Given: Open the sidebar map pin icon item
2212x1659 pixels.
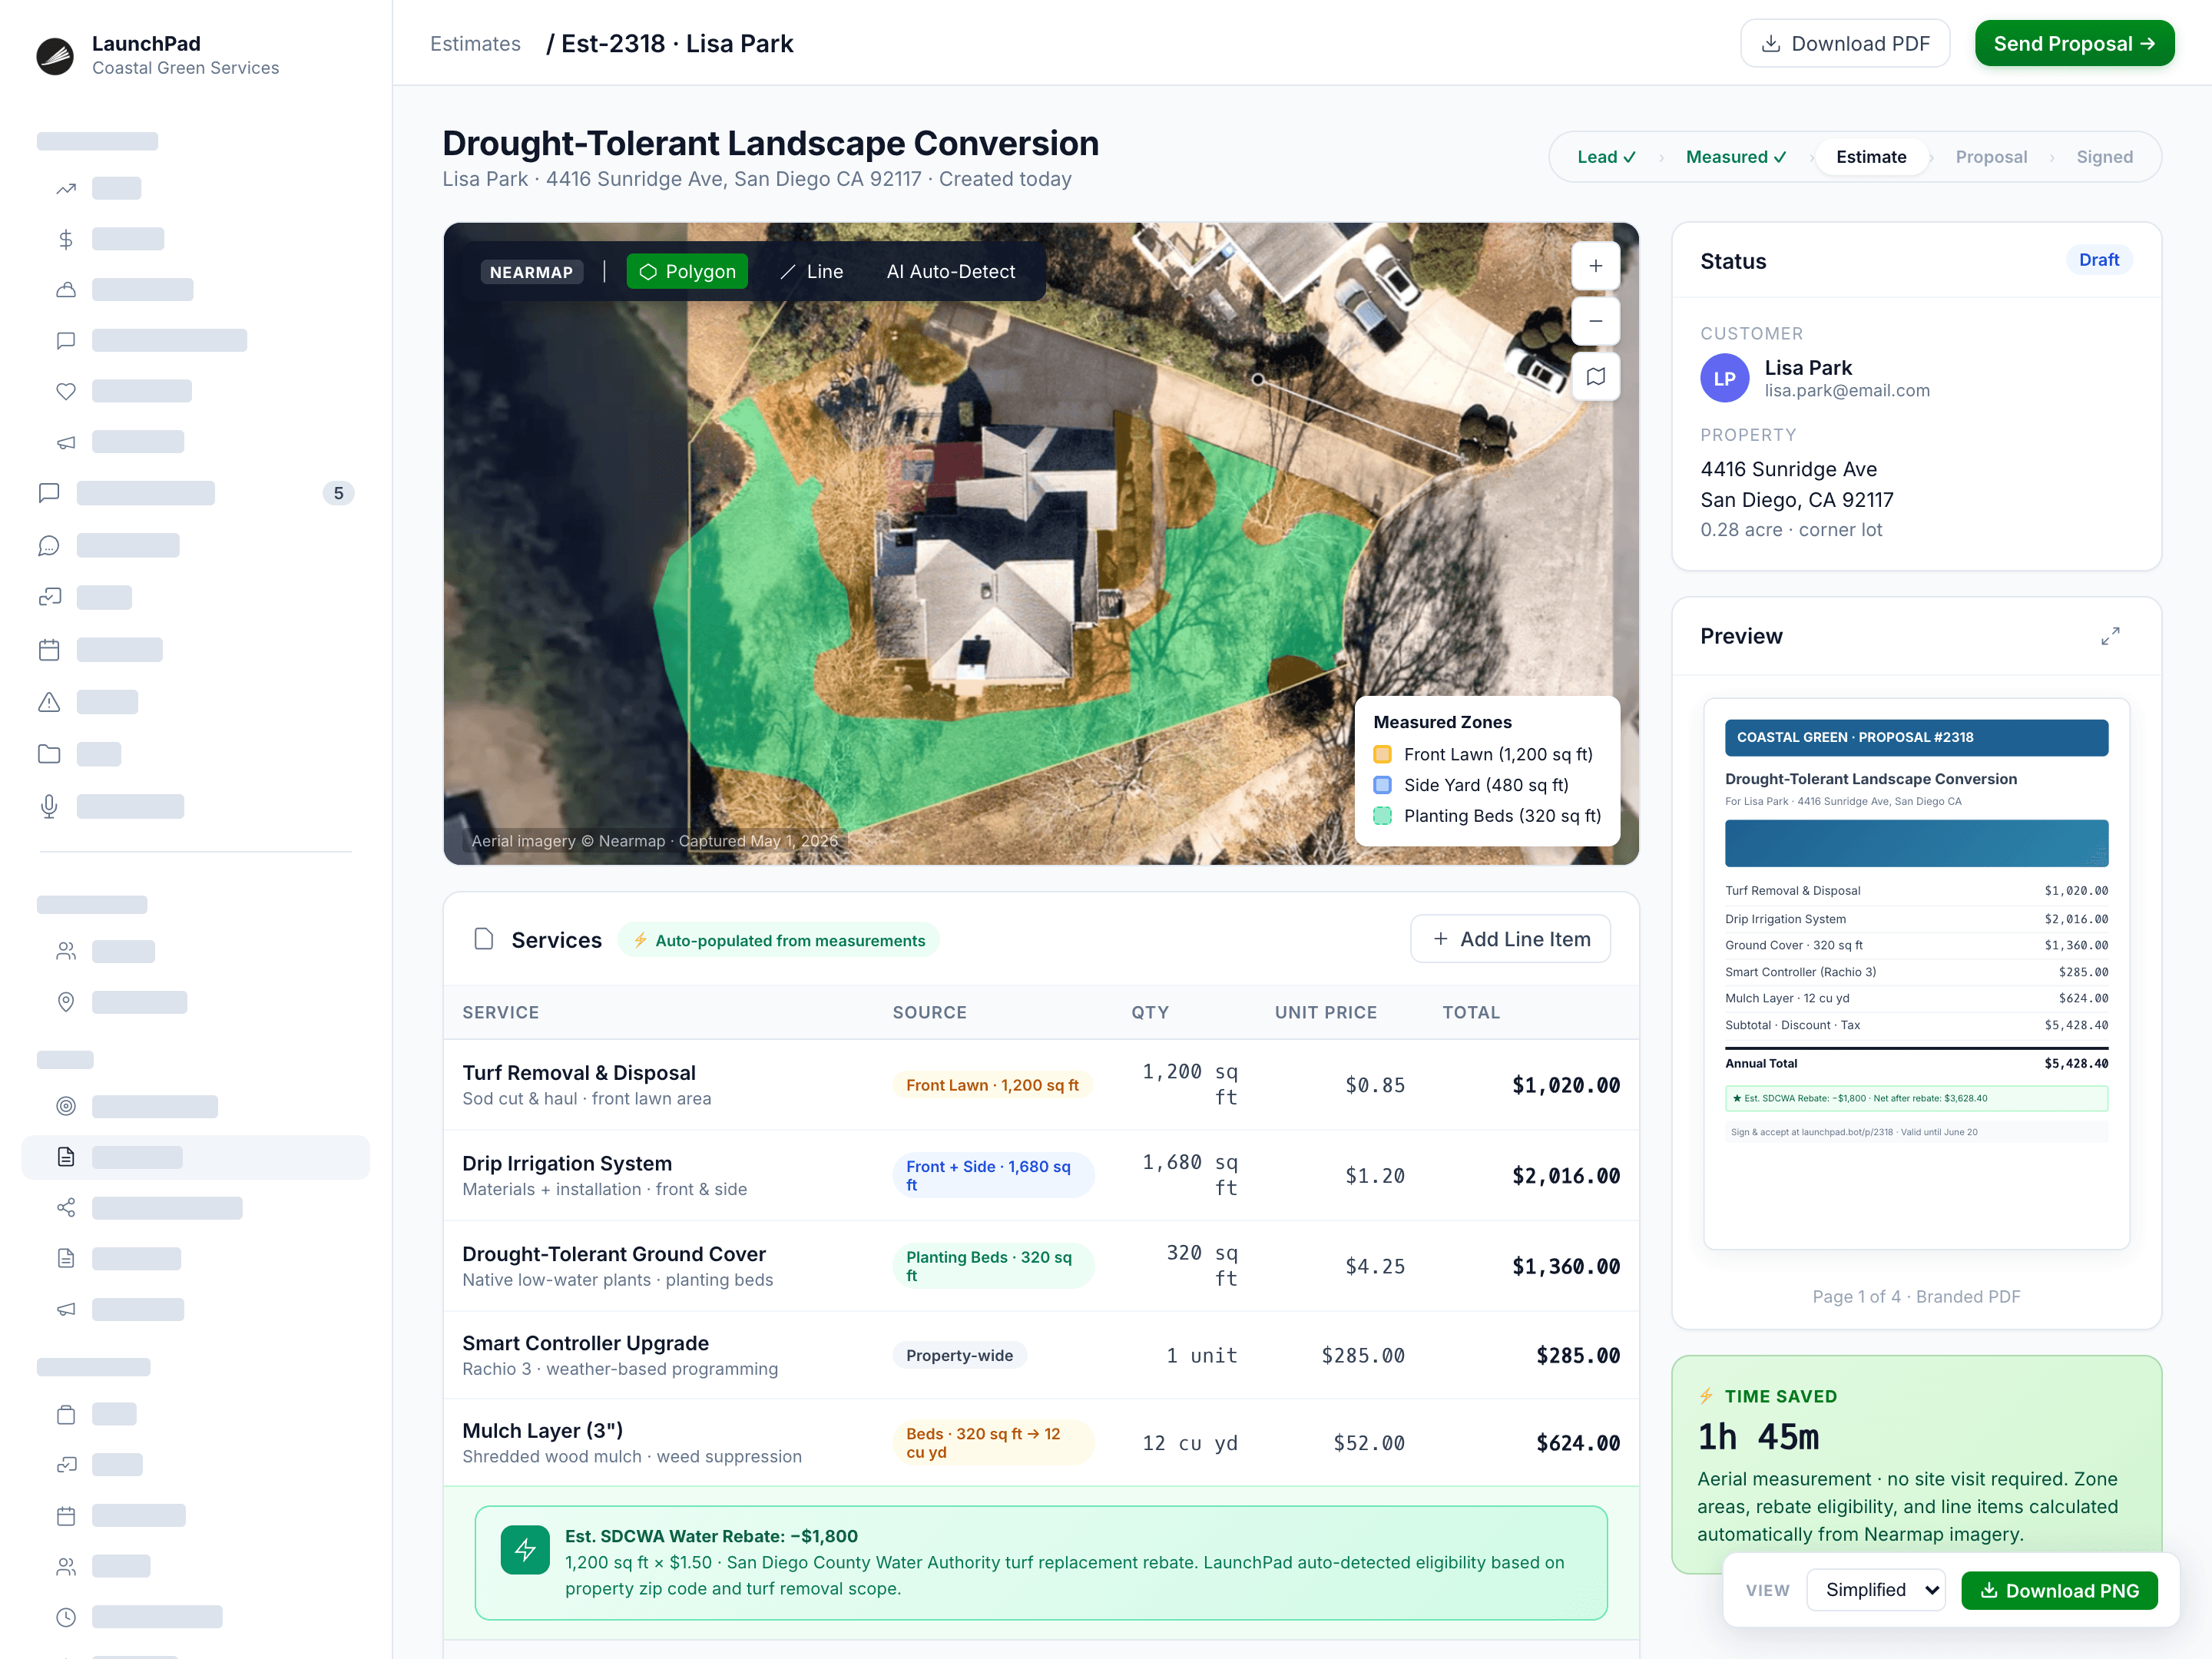Looking at the screenshot, I should 66,1002.
